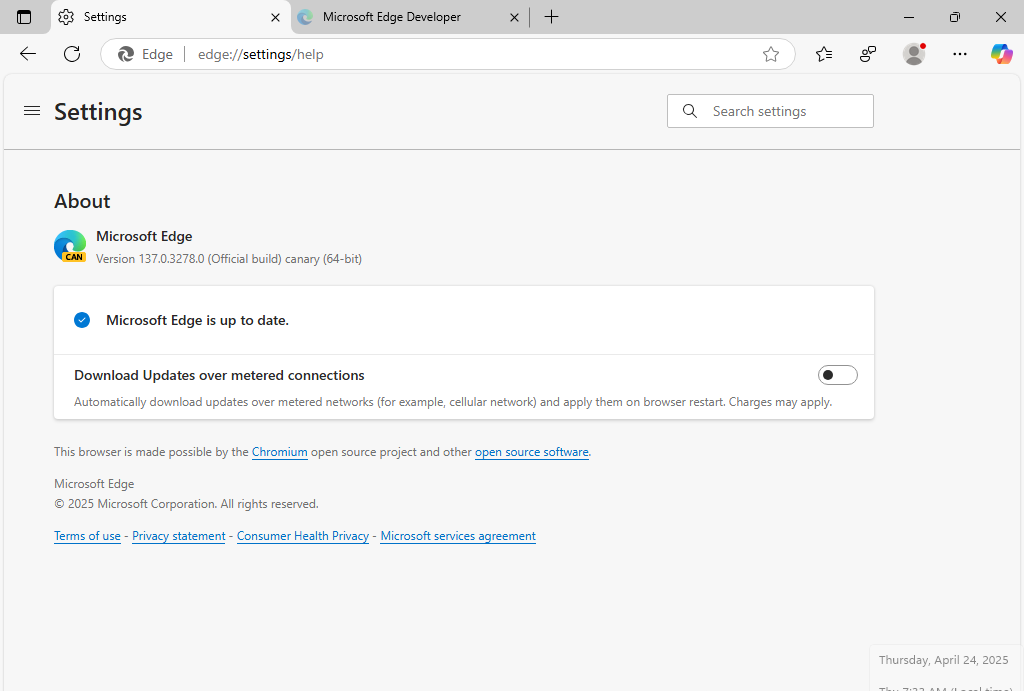This screenshot has height=691, width=1024.
Task: Click the version 137.0.3278.0 text
Action: (229, 259)
